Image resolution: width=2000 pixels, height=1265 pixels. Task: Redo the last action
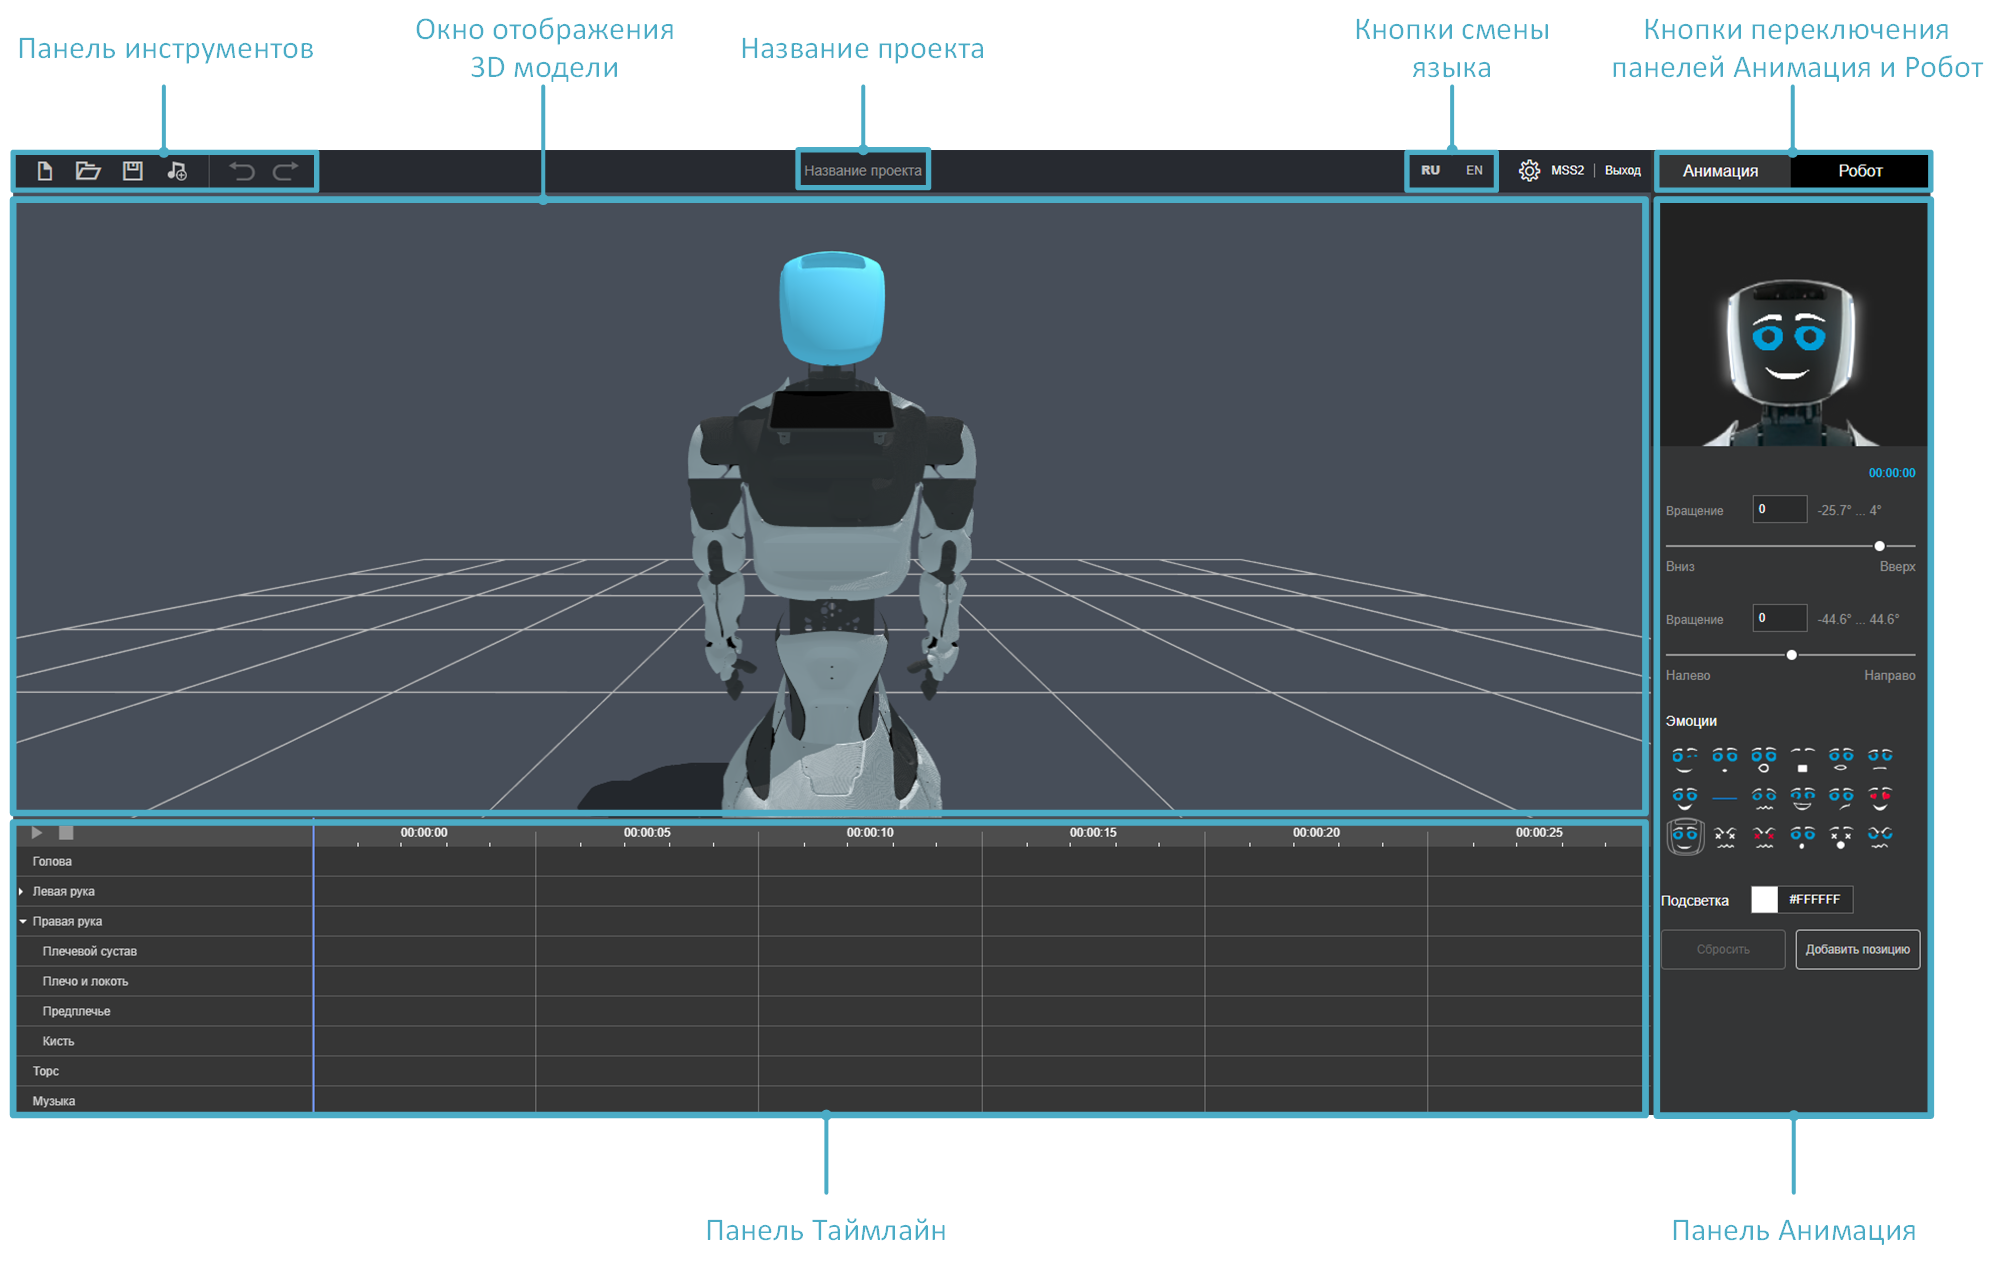[x=286, y=171]
